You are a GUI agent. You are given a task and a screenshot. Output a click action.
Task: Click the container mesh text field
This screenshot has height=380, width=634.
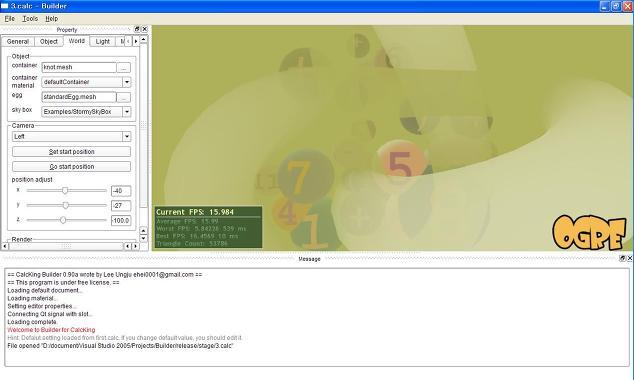pos(79,67)
